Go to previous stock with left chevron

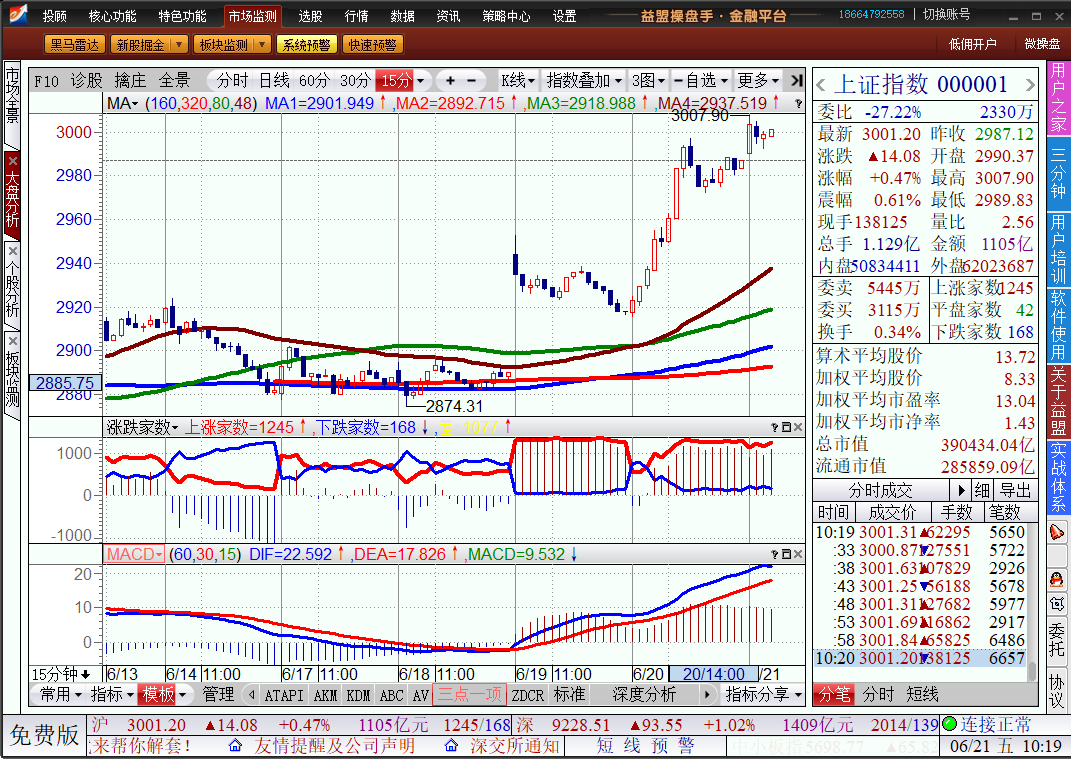pyautogui.click(x=821, y=85)
